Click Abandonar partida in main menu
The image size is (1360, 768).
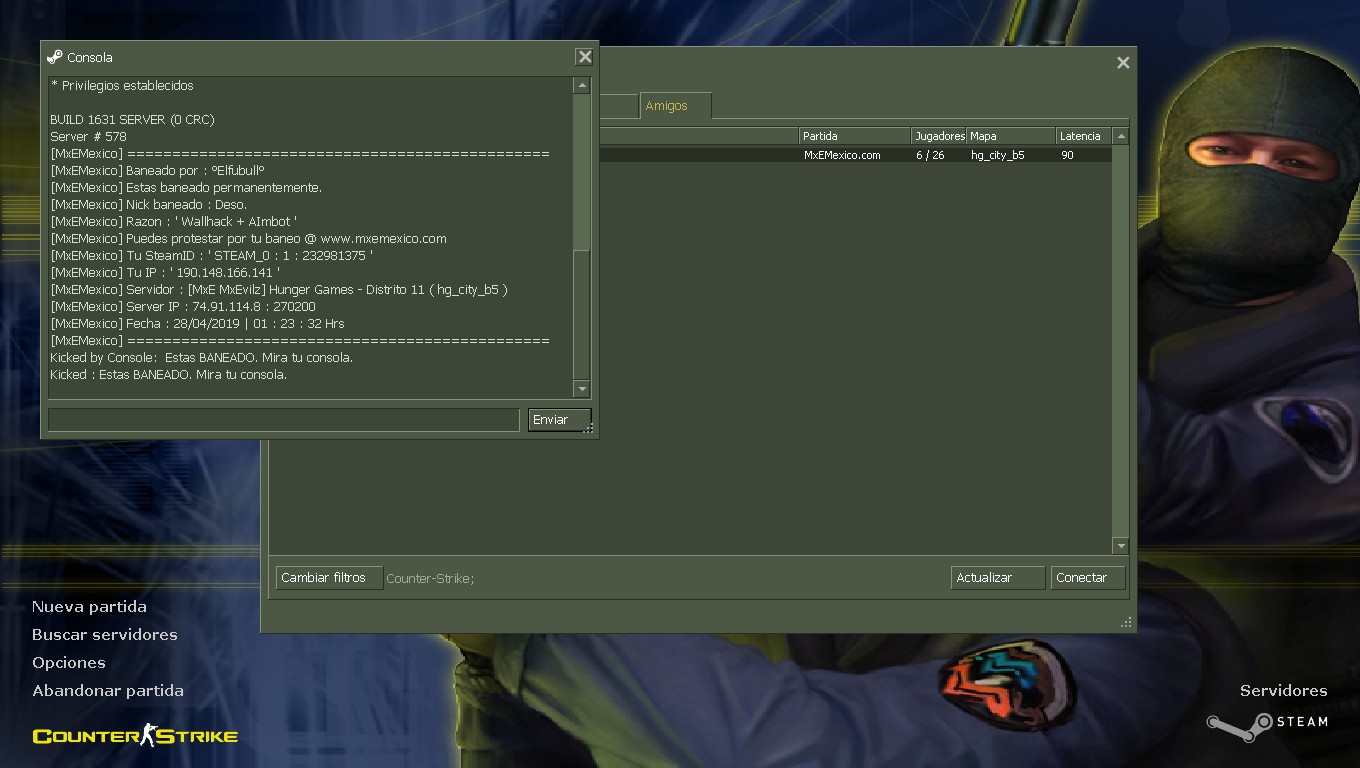(x=108, y=691)
